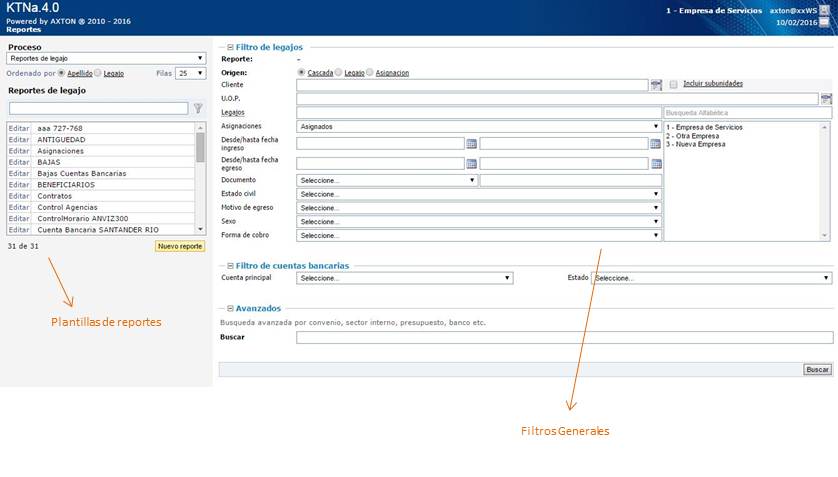Enable the Incluir subunidades checkbox
This screenshot has width=838, height=477.
click(674, 84)
